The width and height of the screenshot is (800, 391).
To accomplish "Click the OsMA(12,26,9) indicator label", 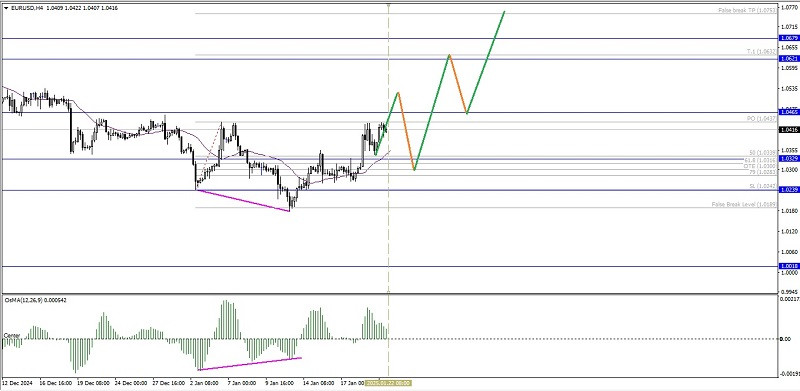I will [20, 300].
